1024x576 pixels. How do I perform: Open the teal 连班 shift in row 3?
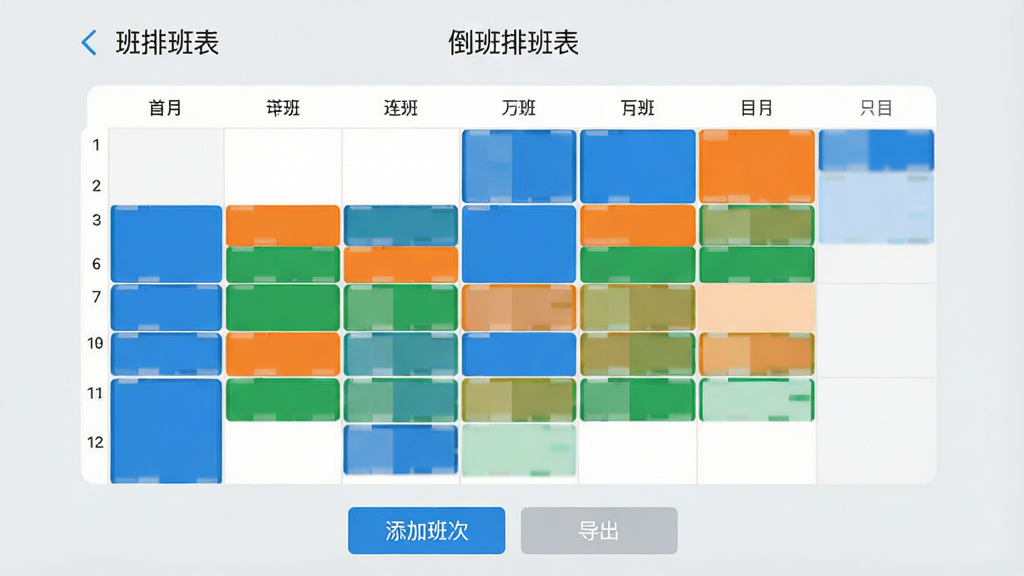coord(400,225)
